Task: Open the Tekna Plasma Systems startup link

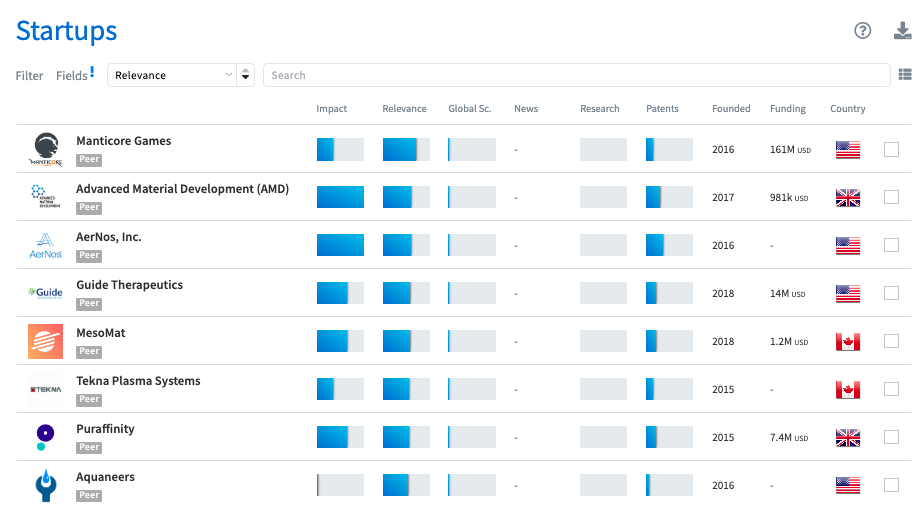Action: click(138, 381)
